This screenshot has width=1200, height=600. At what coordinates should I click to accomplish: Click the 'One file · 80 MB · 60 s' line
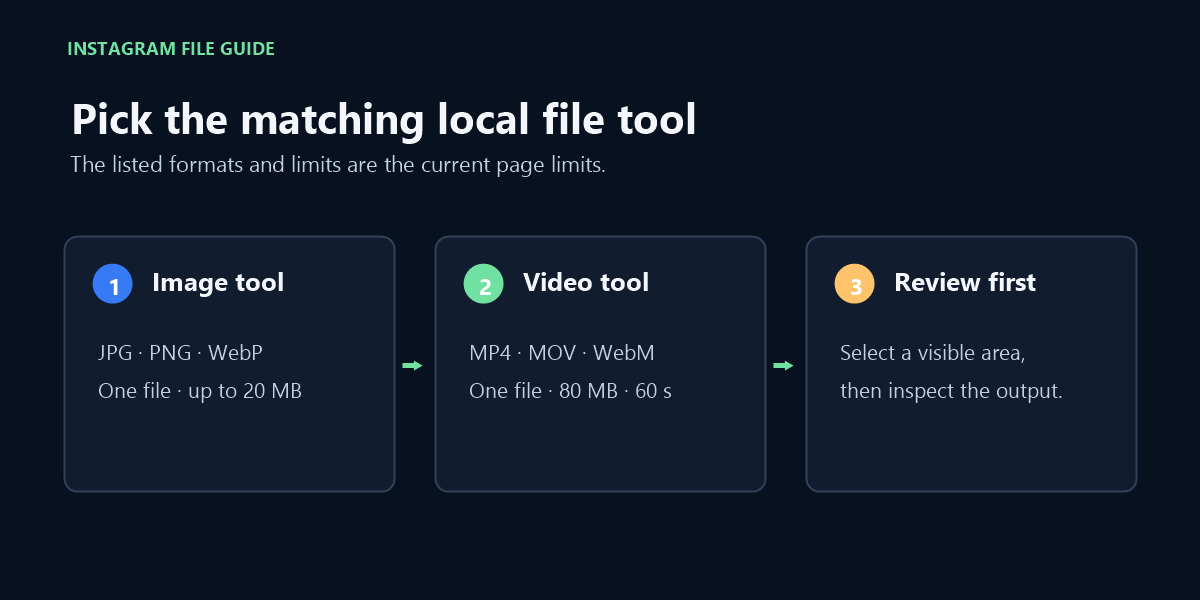tap(570, 391)
